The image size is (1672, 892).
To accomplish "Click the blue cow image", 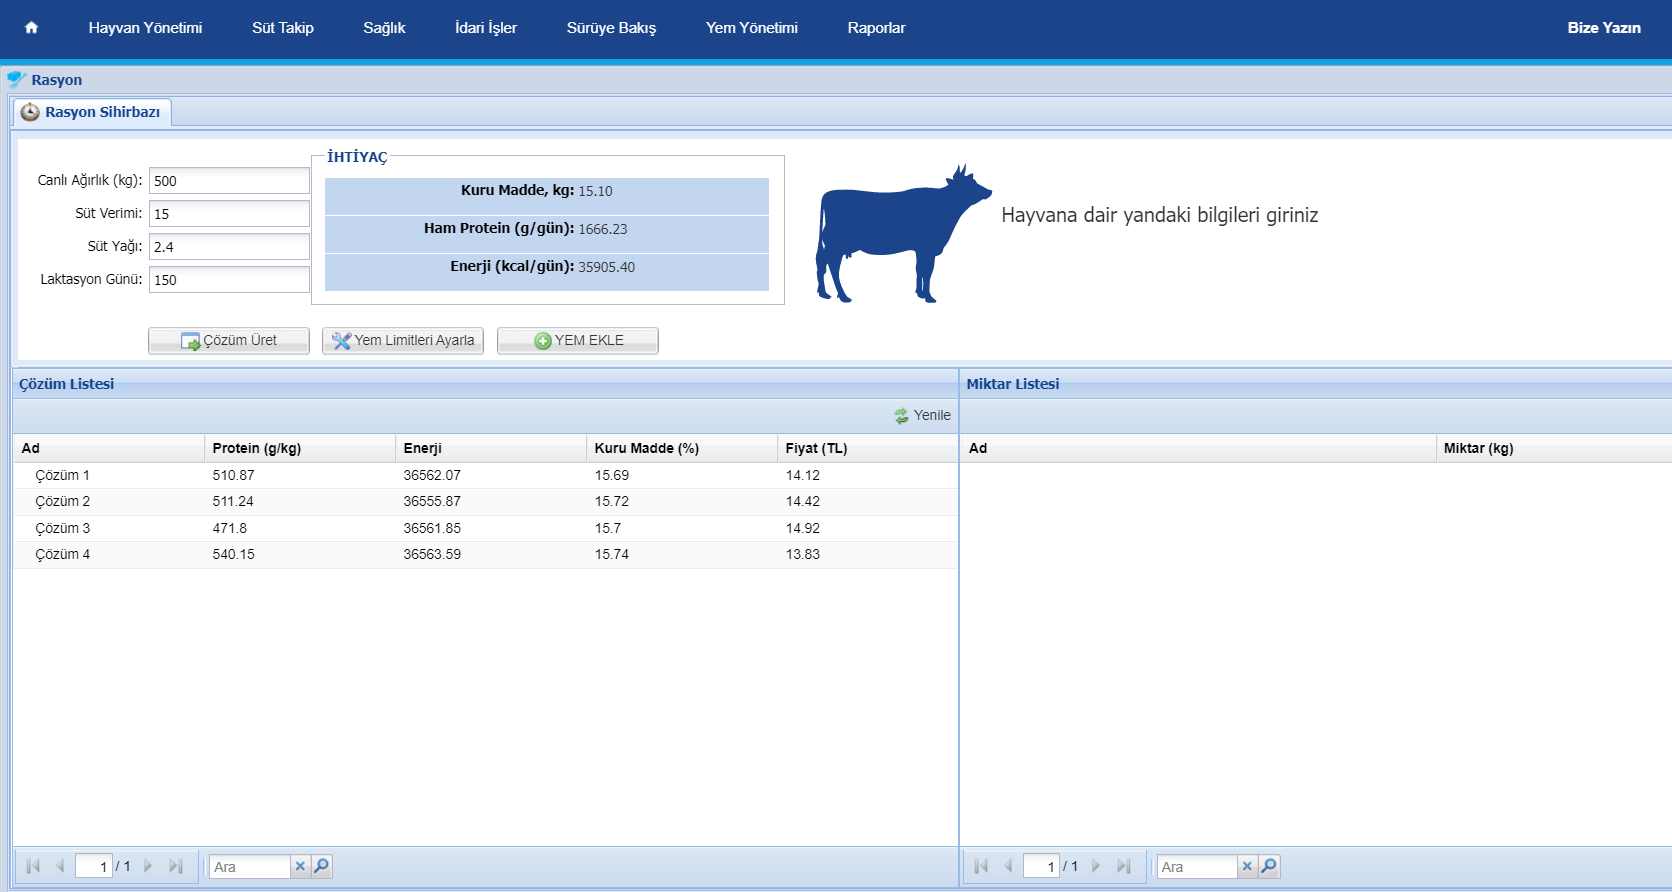I will pos(902,234).
